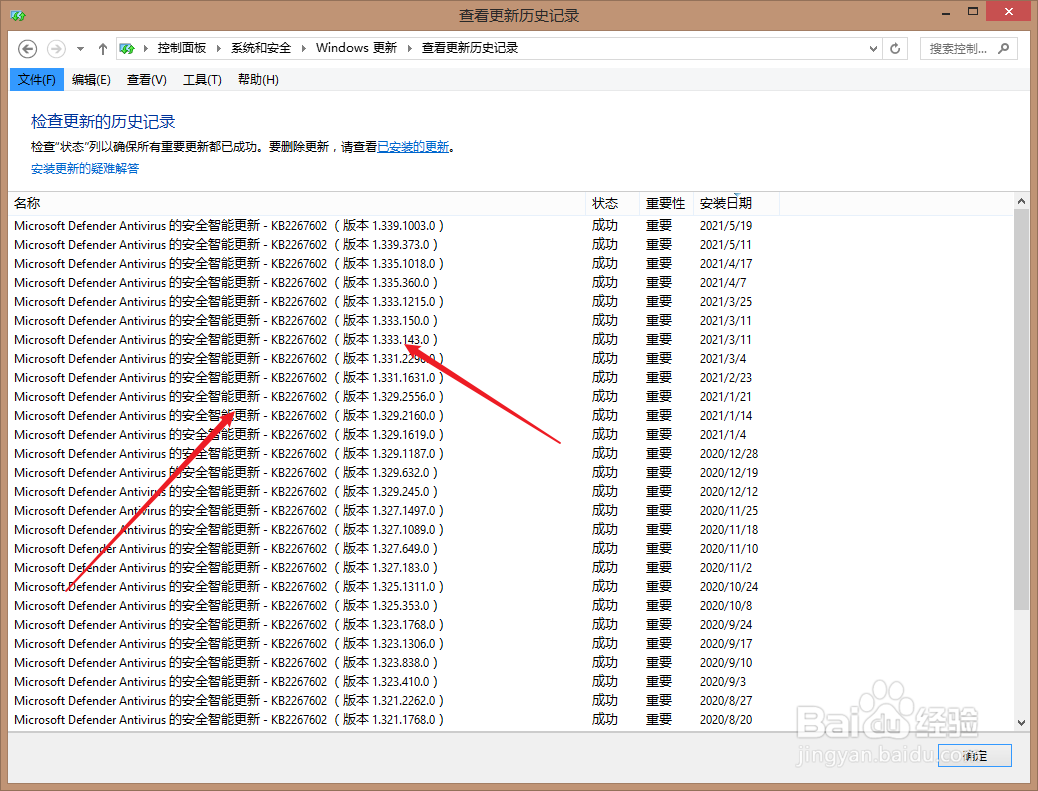
Task: Click the search magnifier icon
Action: pos(1004,48)
